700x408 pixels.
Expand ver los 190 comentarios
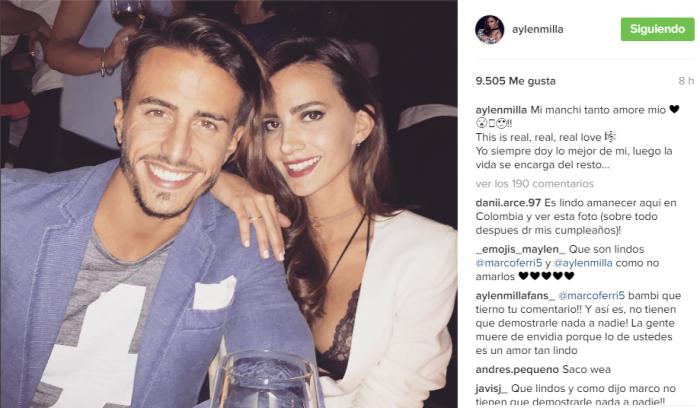click(x=534, y=184)
